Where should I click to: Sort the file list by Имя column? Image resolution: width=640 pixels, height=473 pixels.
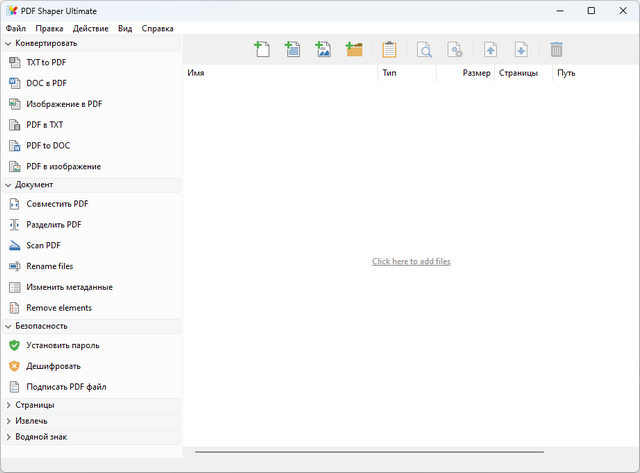[x=280, y=73]
